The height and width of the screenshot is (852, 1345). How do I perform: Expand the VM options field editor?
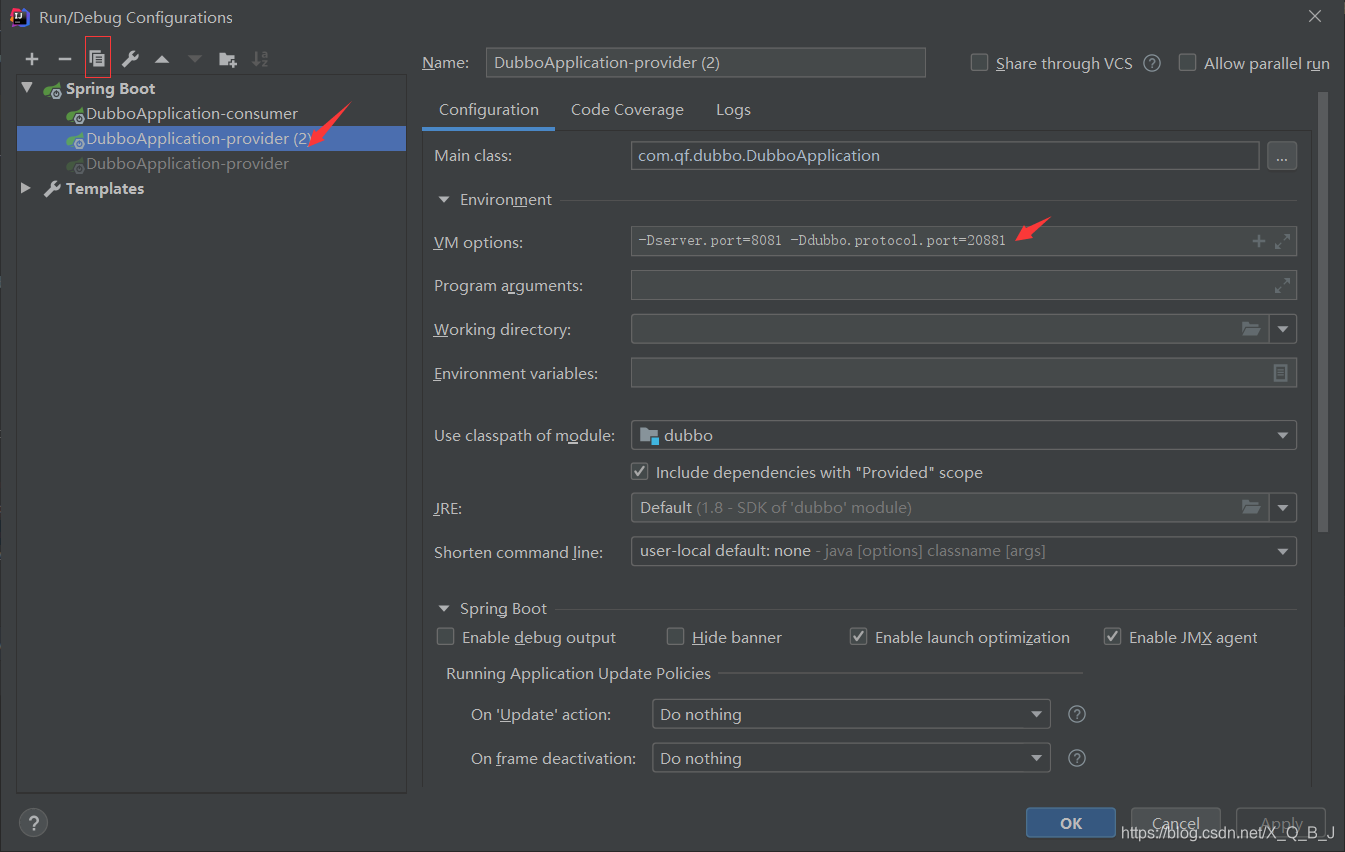pyautogui.click(x=1283, y=241)
